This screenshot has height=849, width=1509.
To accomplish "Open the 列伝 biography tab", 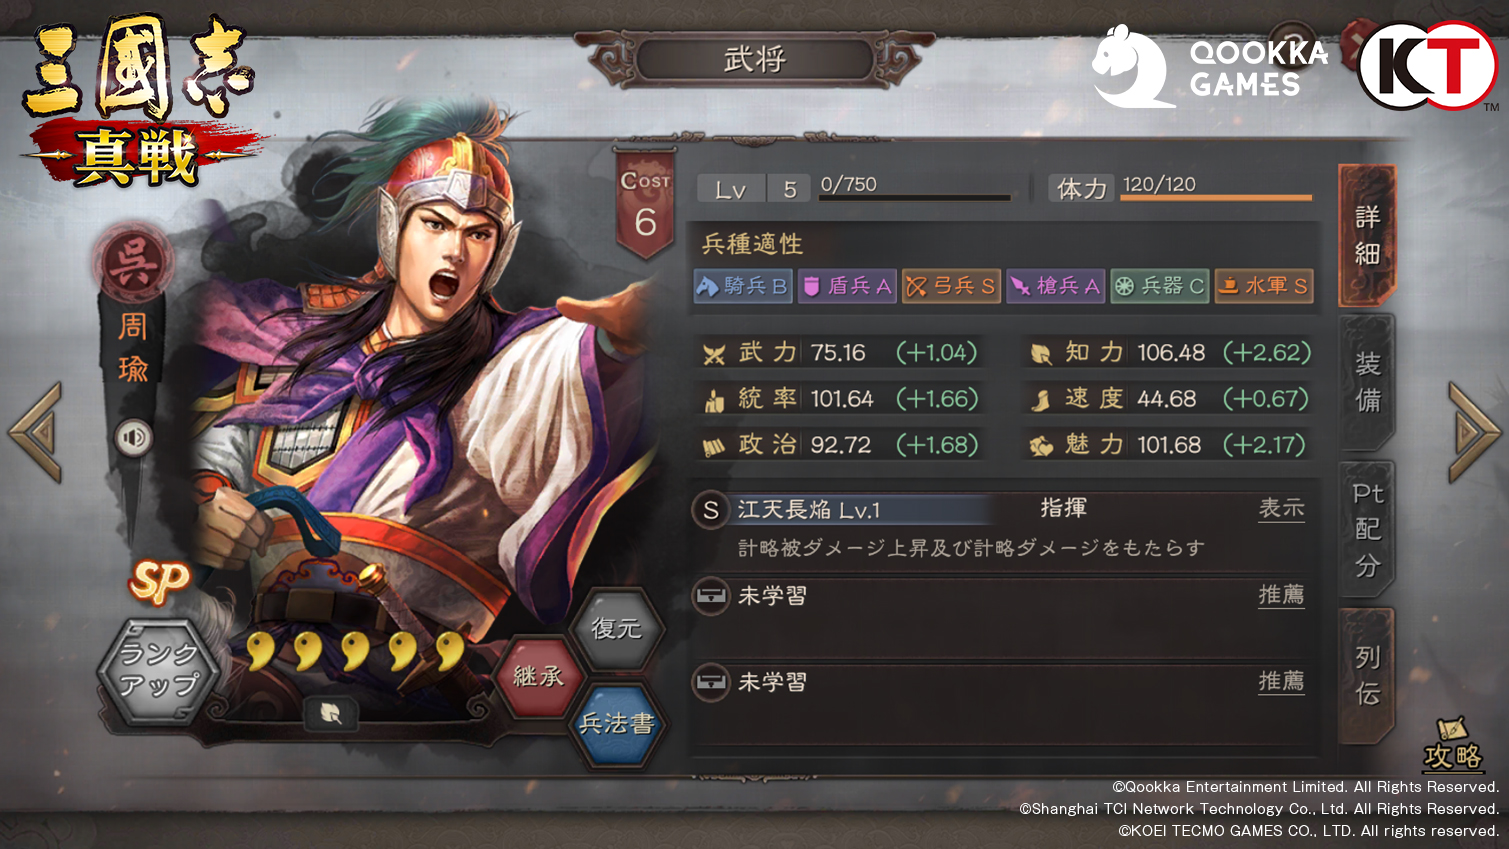I will (x=1367, y=675).
